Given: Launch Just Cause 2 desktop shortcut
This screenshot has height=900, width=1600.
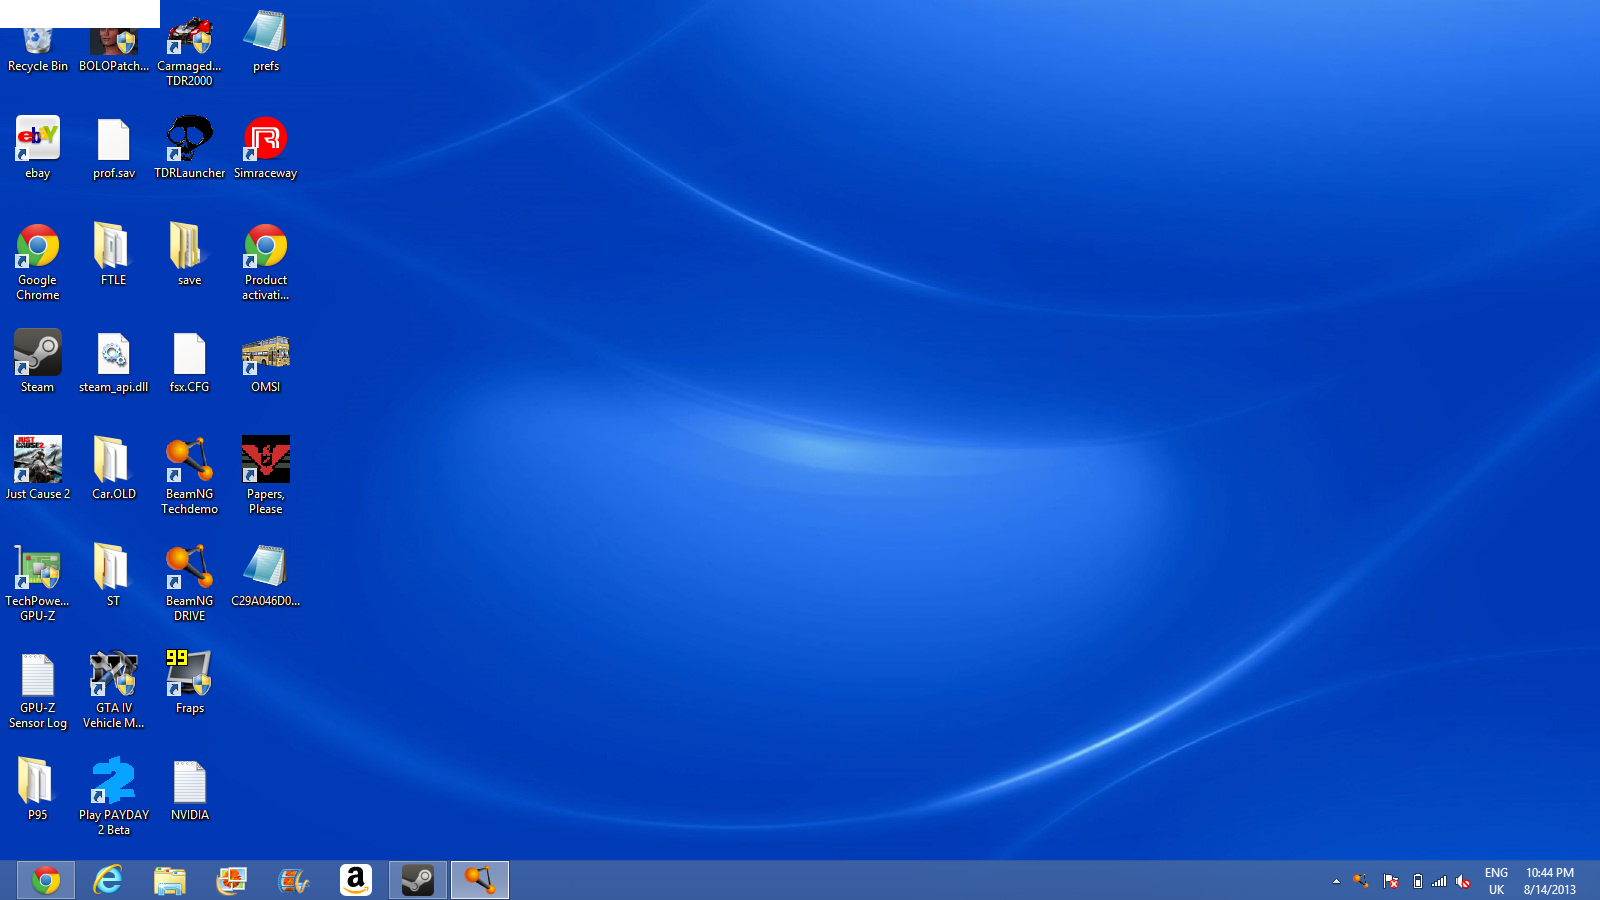Looking at the screenshot, I should click(38, 468).
